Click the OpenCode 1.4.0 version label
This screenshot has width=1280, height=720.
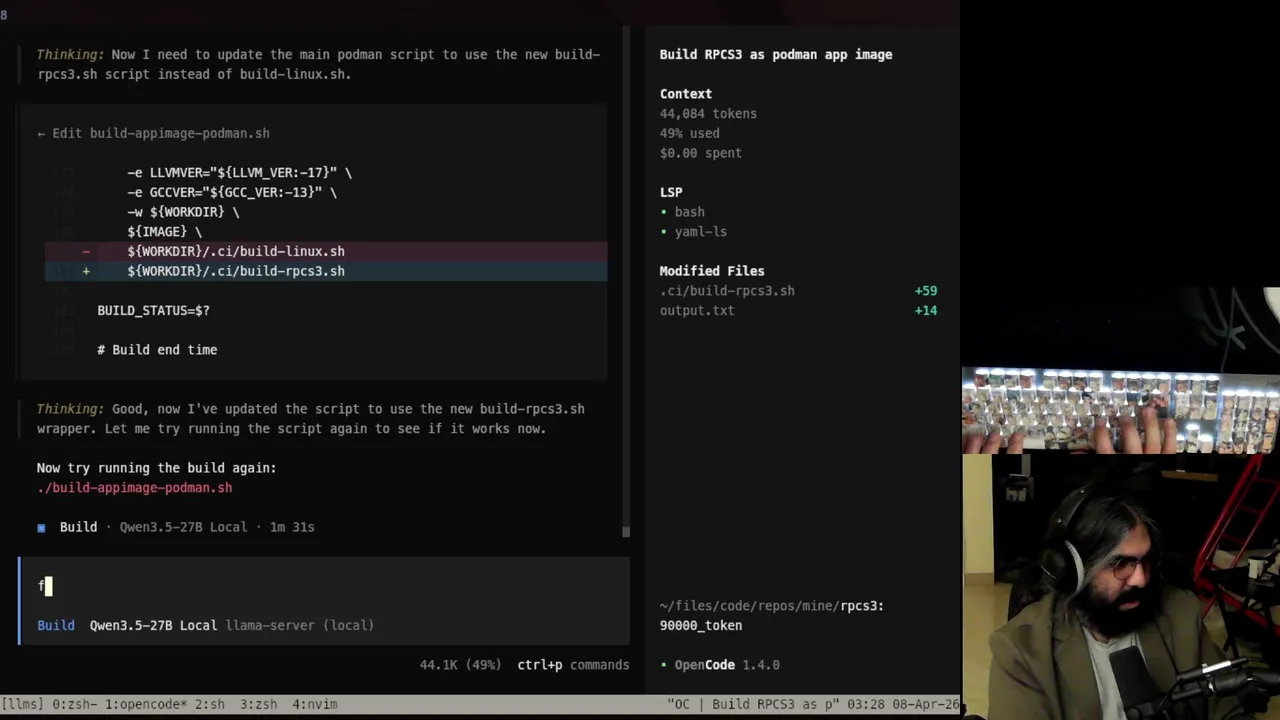[727, 665]
